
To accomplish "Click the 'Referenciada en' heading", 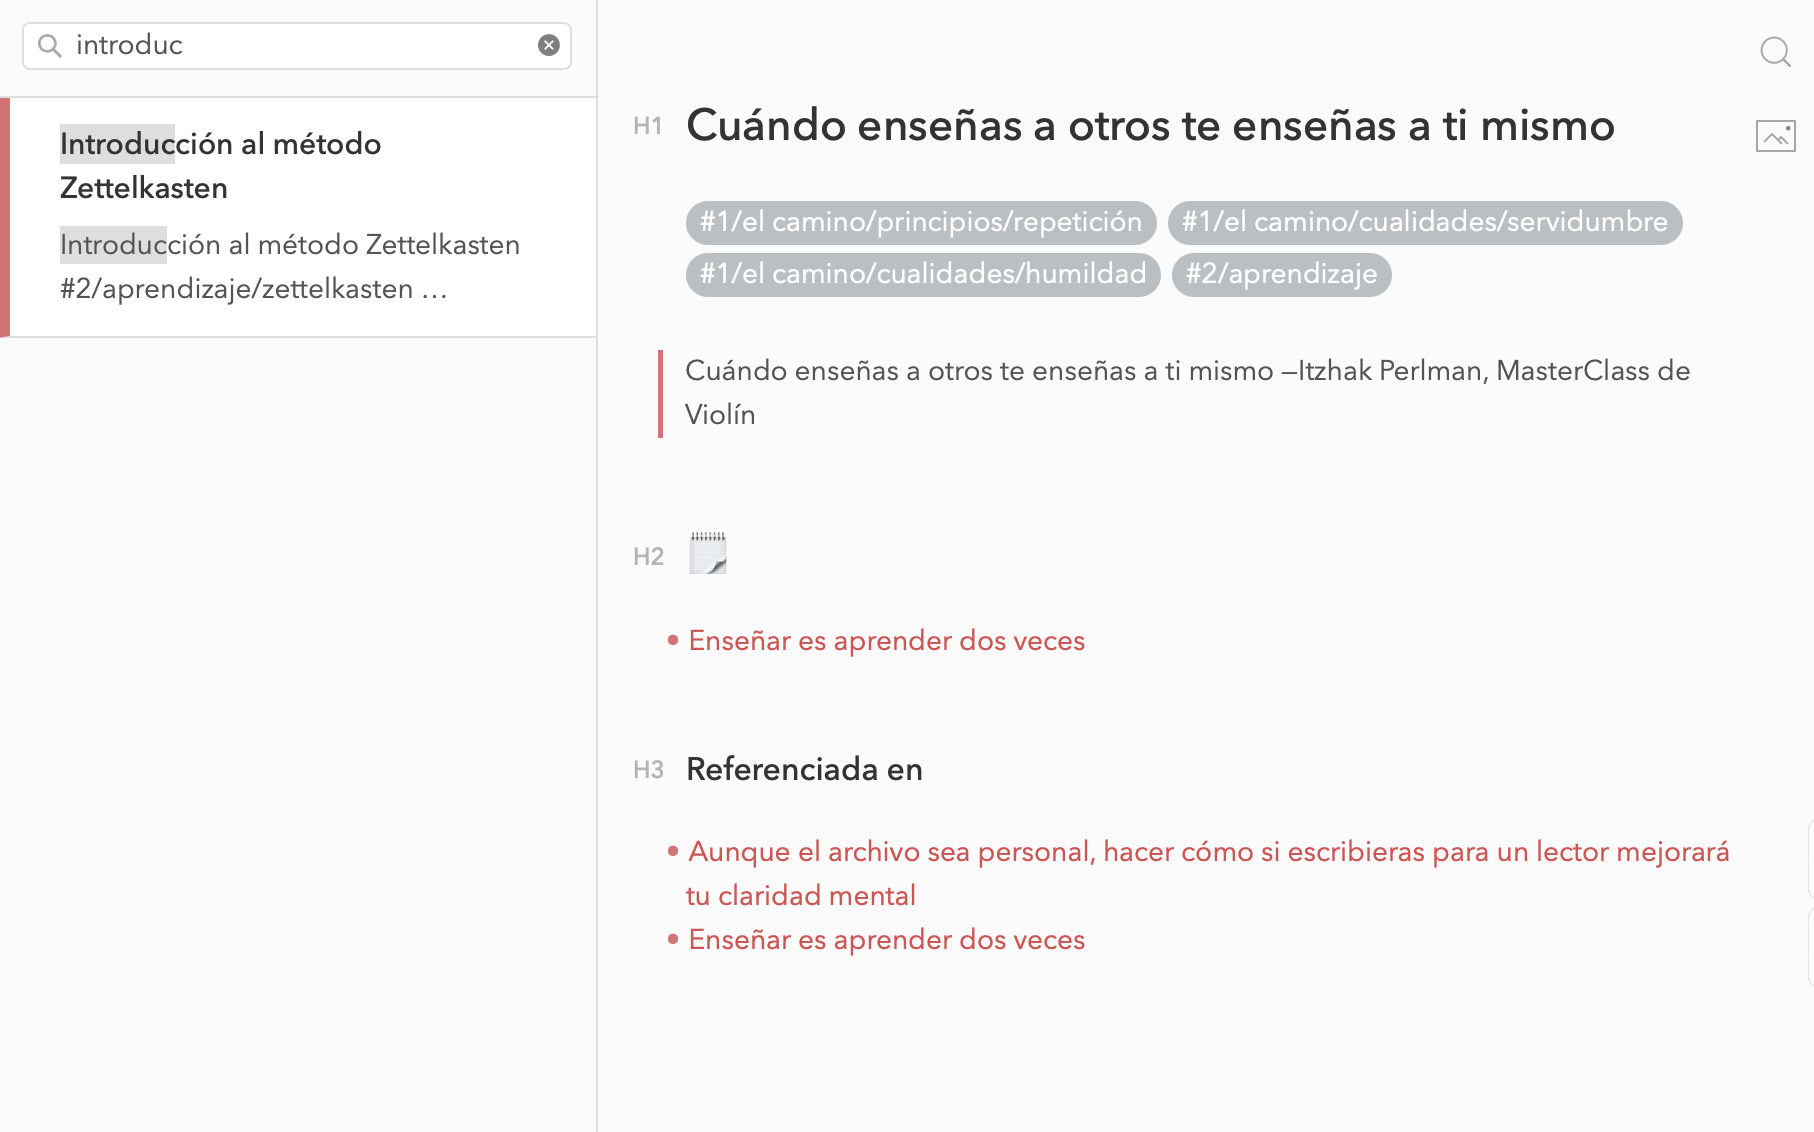I will coord(804,770).
